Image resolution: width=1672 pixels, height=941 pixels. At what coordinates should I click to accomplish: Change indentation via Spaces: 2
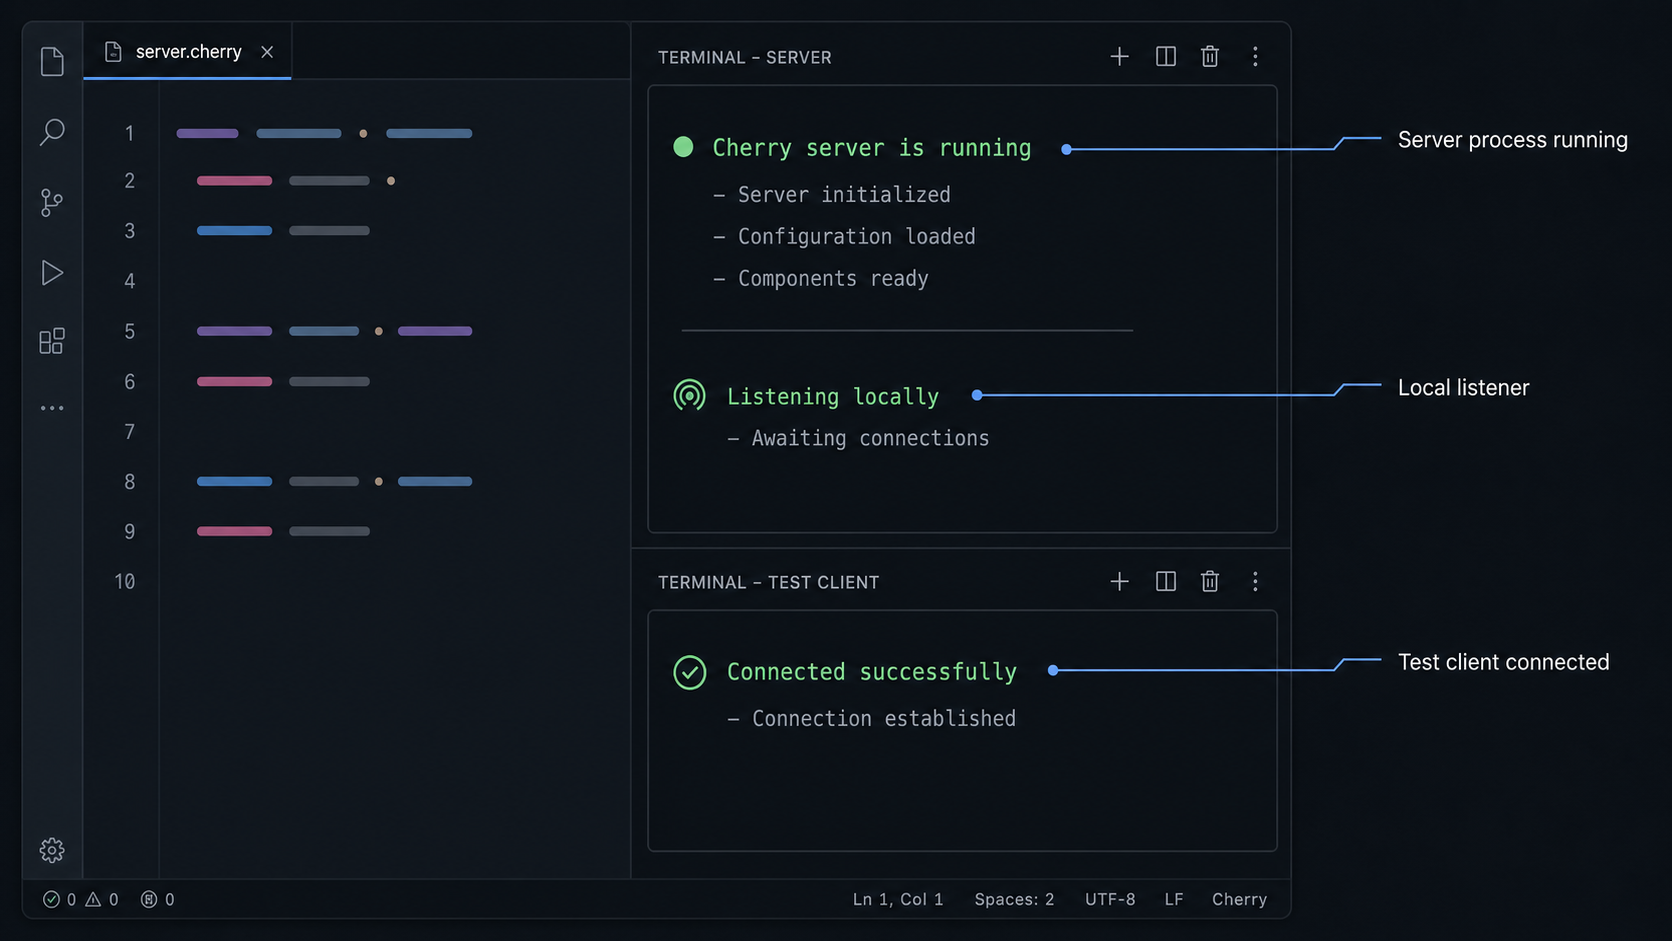(1014, 899)
